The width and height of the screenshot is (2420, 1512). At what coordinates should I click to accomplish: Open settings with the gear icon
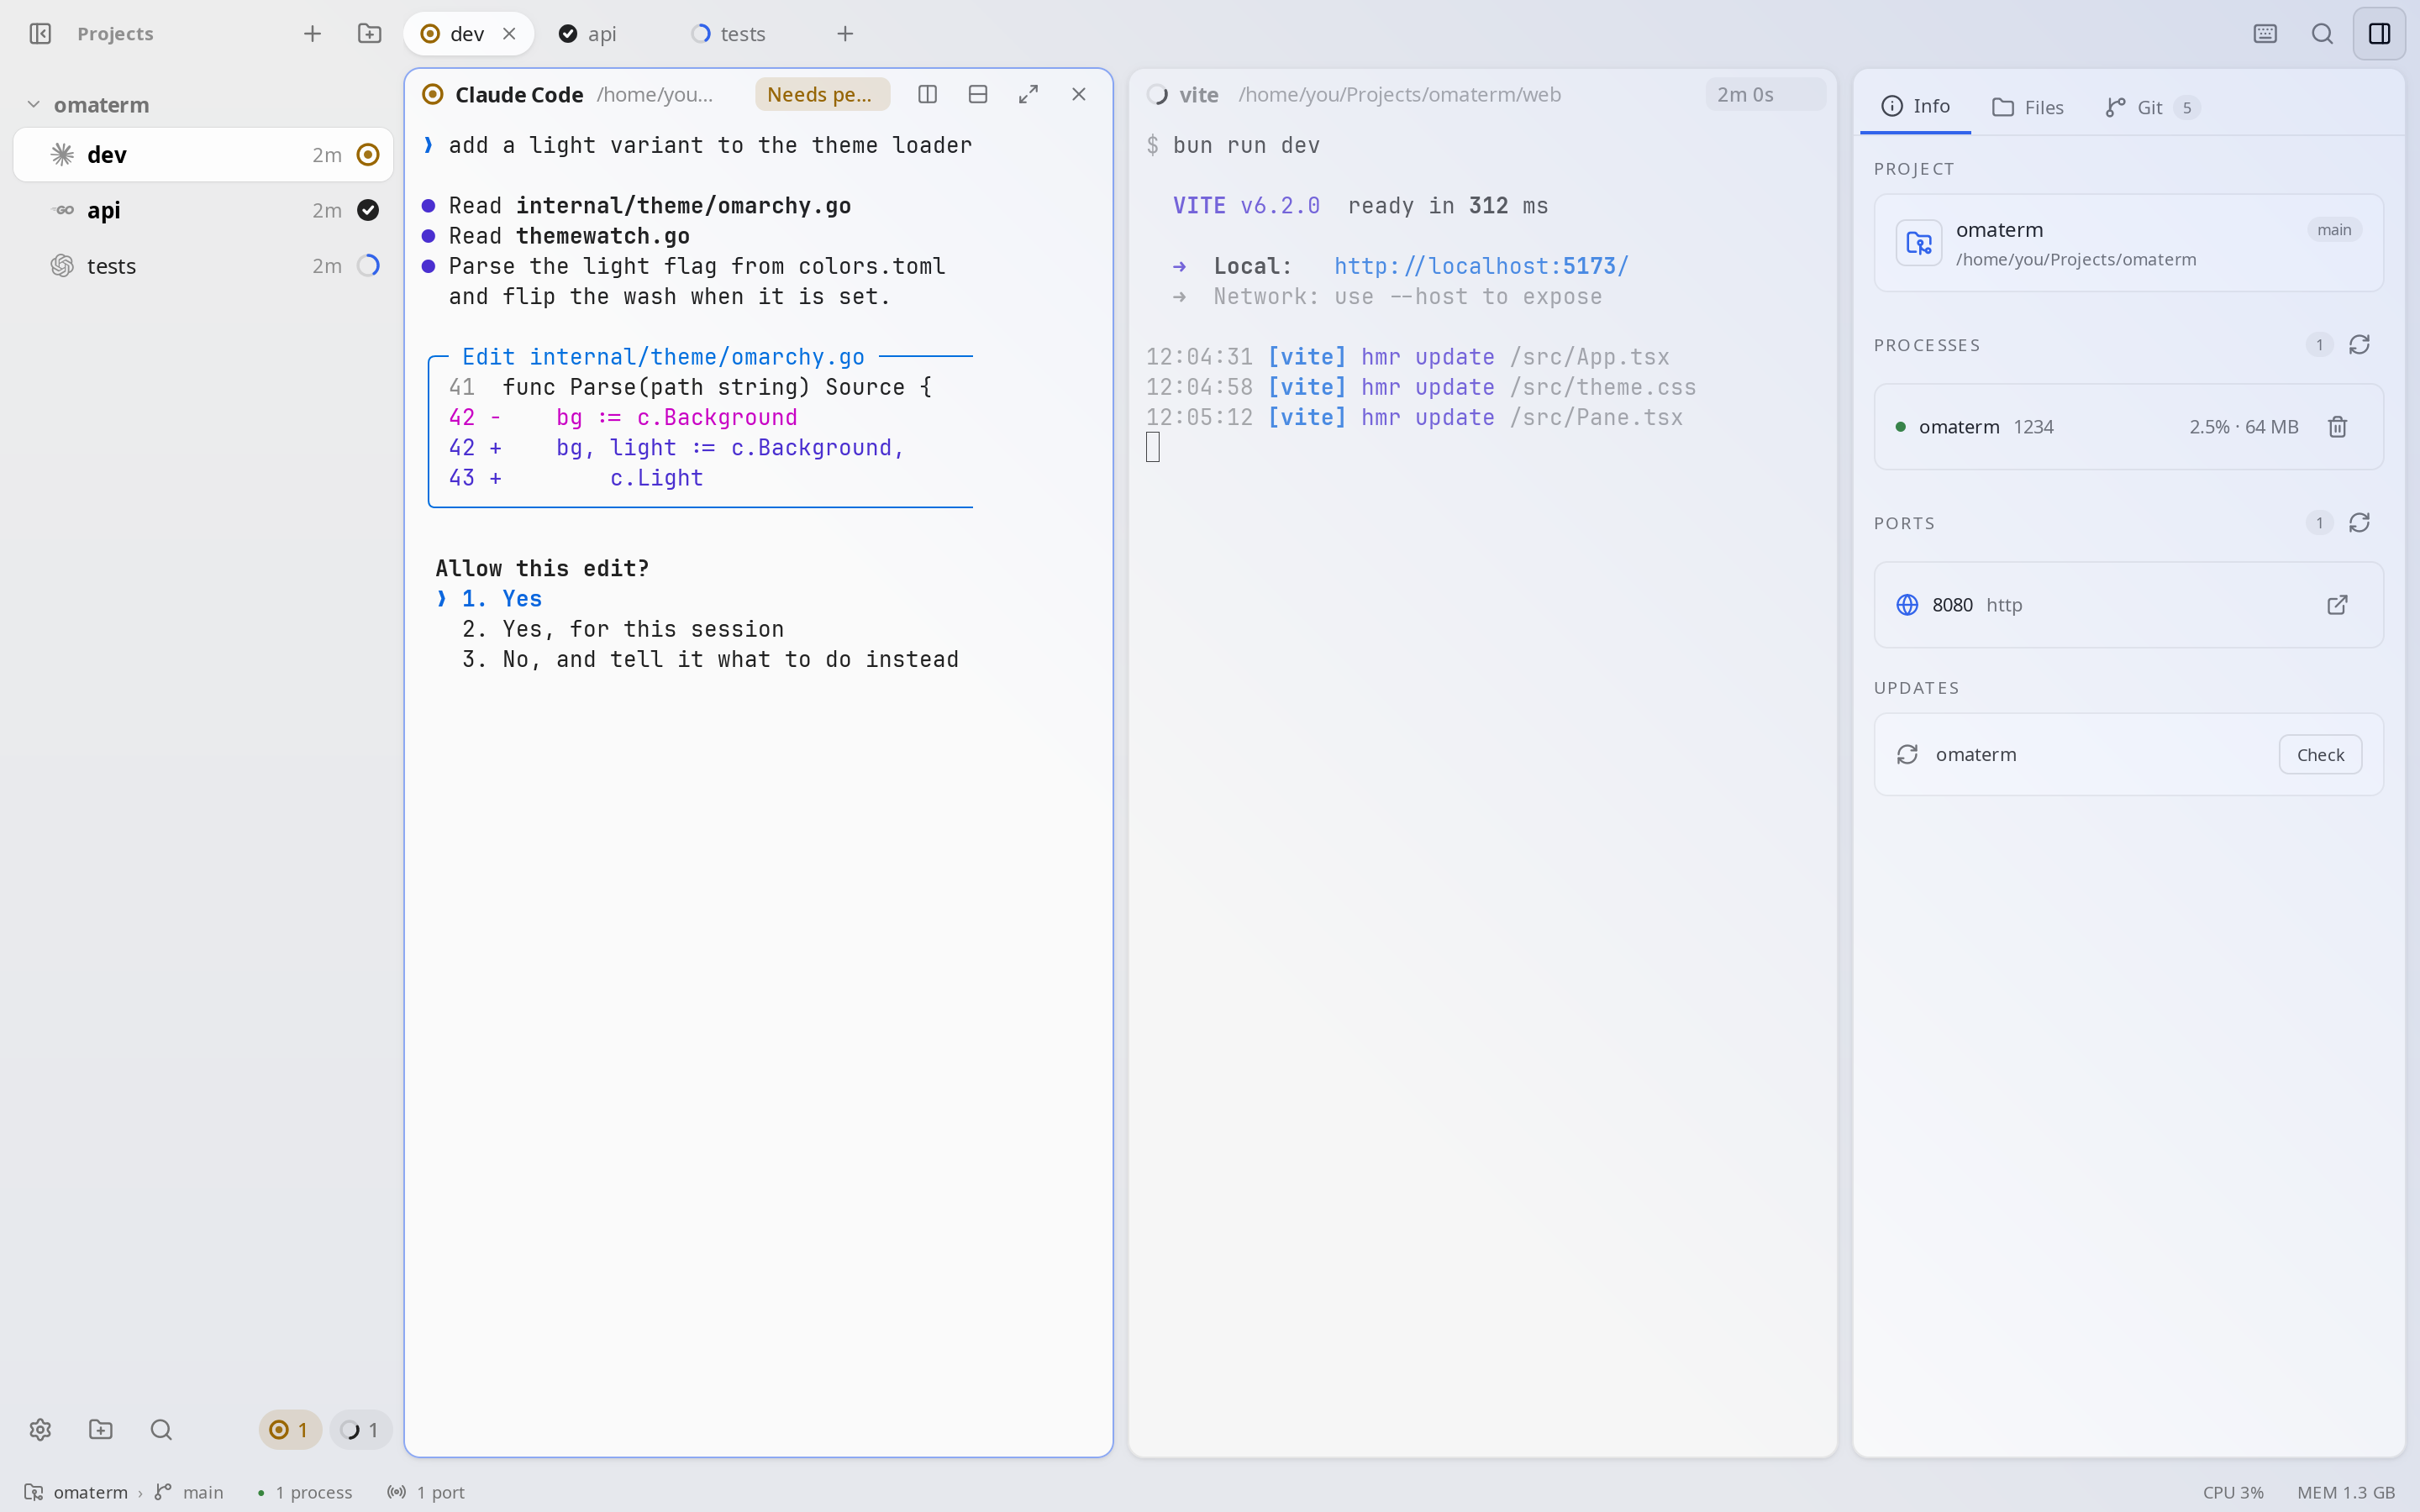point(40,1430)
